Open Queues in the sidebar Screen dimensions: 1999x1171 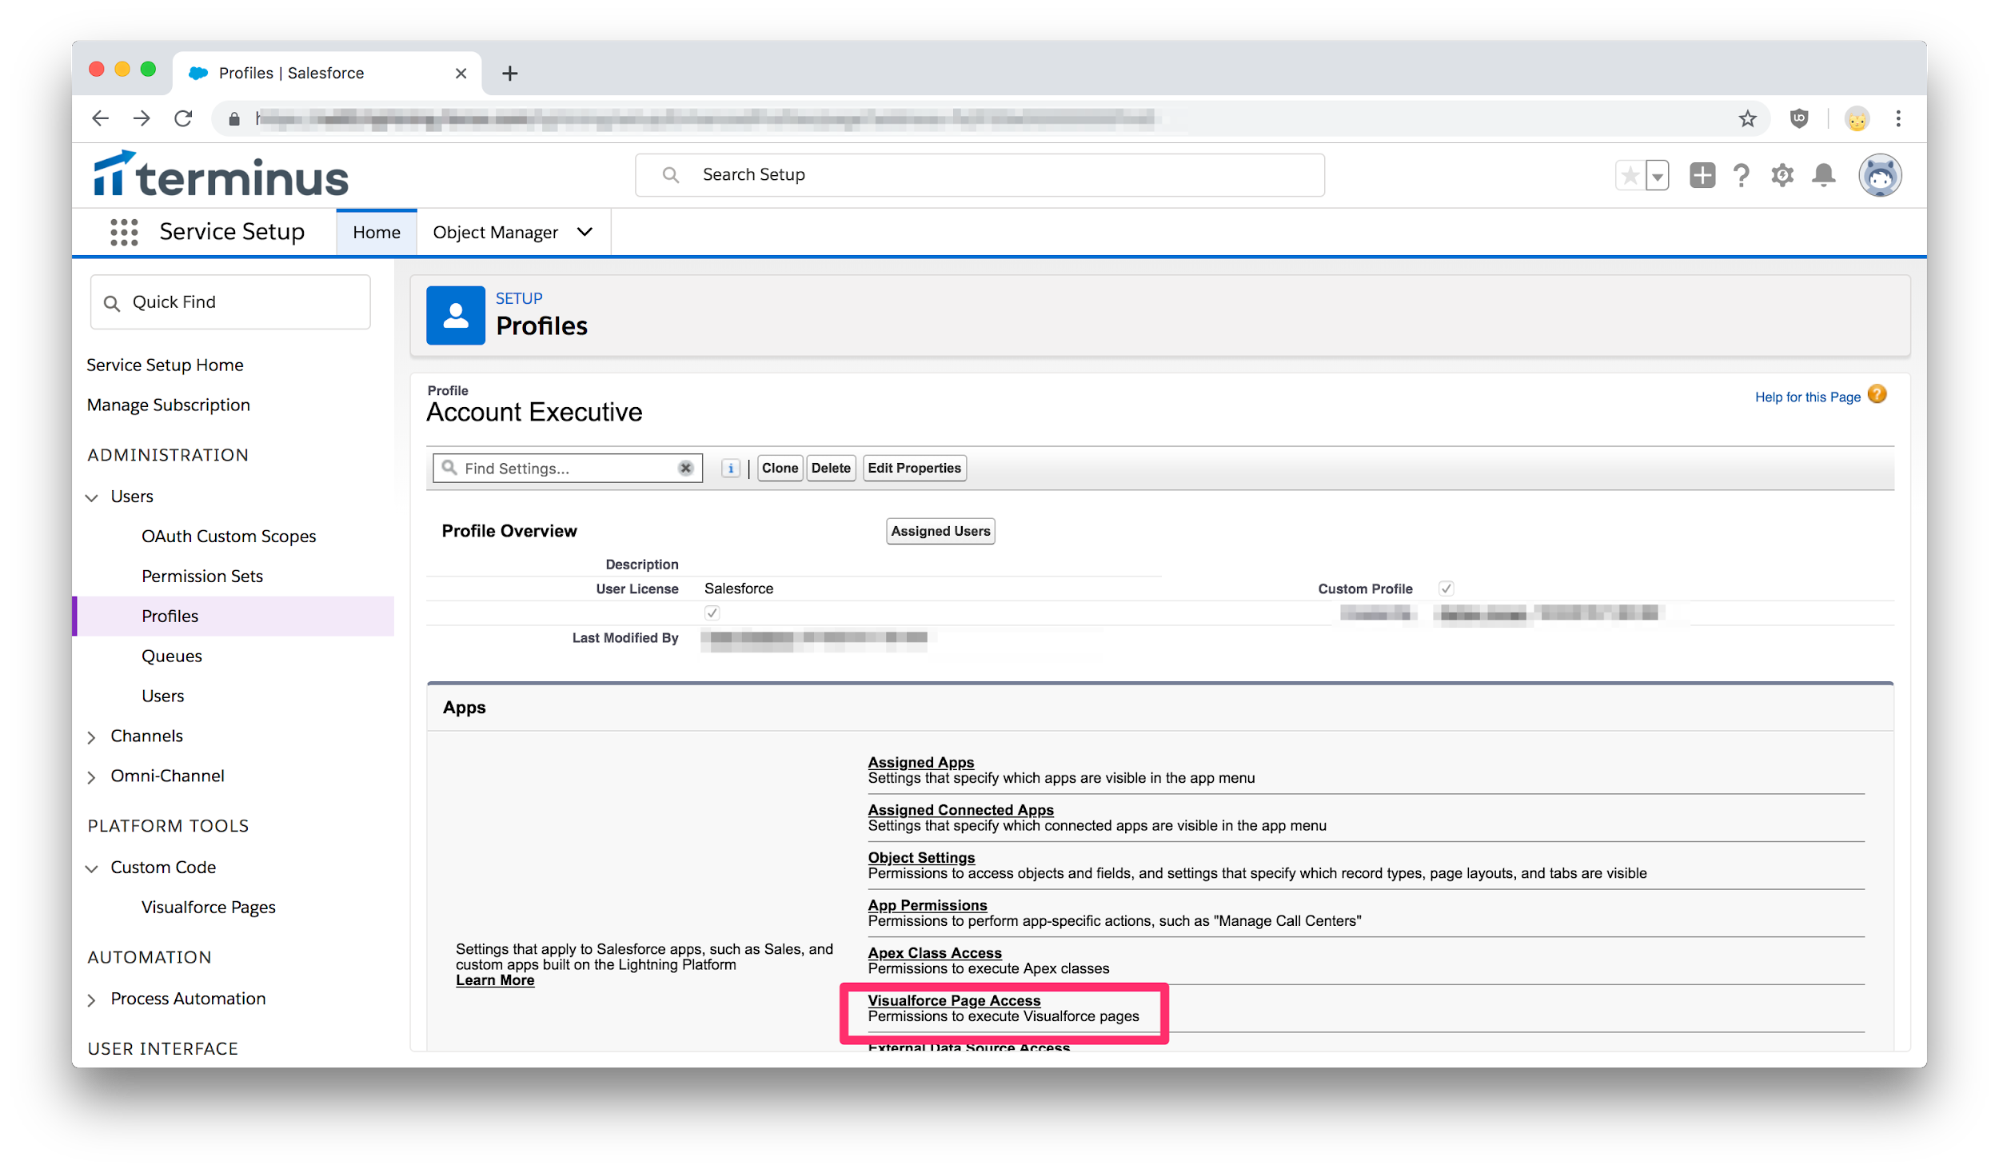pos(172,656)
